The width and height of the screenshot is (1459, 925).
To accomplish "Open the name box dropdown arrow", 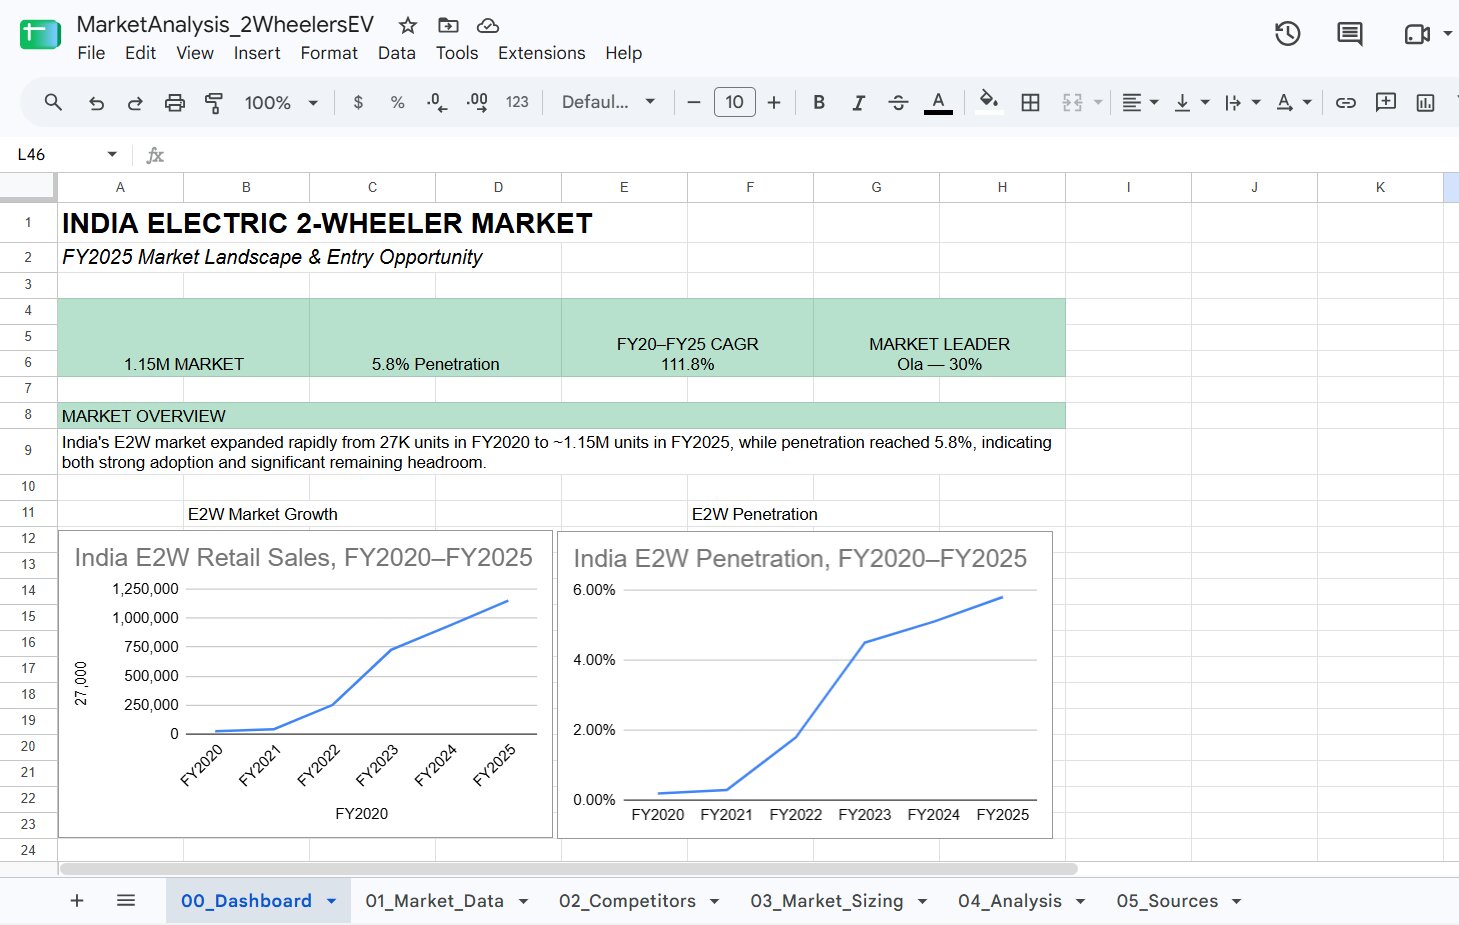I will tap(112, 154).
